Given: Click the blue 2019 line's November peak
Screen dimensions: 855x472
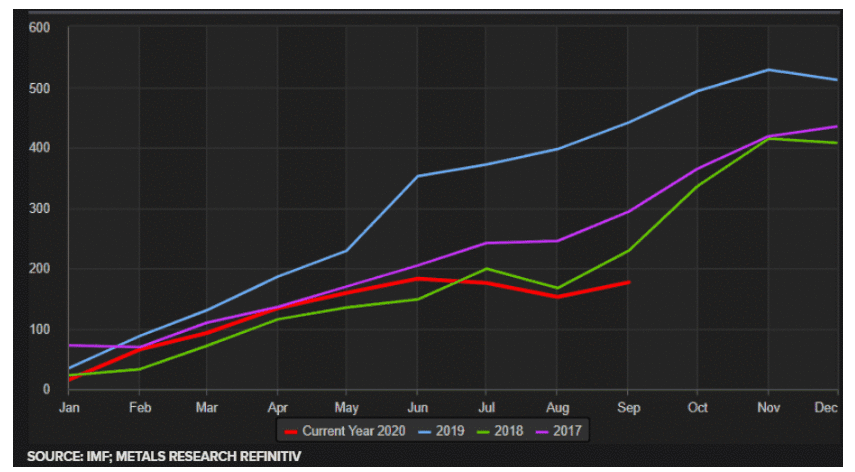Looking at the screenshot, I should (x=768, y=70).
